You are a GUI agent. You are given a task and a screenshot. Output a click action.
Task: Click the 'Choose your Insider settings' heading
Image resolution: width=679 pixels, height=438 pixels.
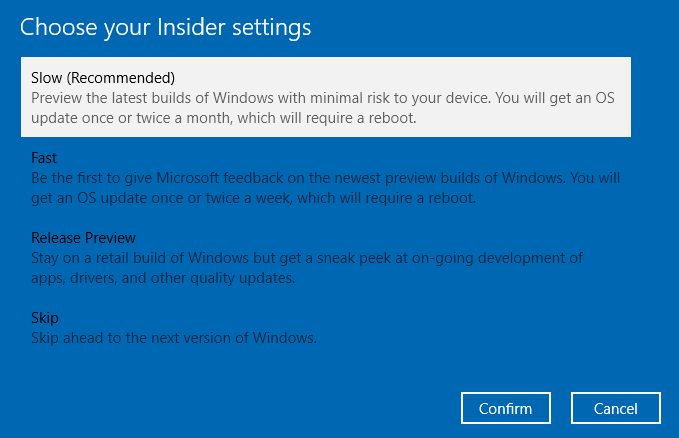(x=165, y=27)
